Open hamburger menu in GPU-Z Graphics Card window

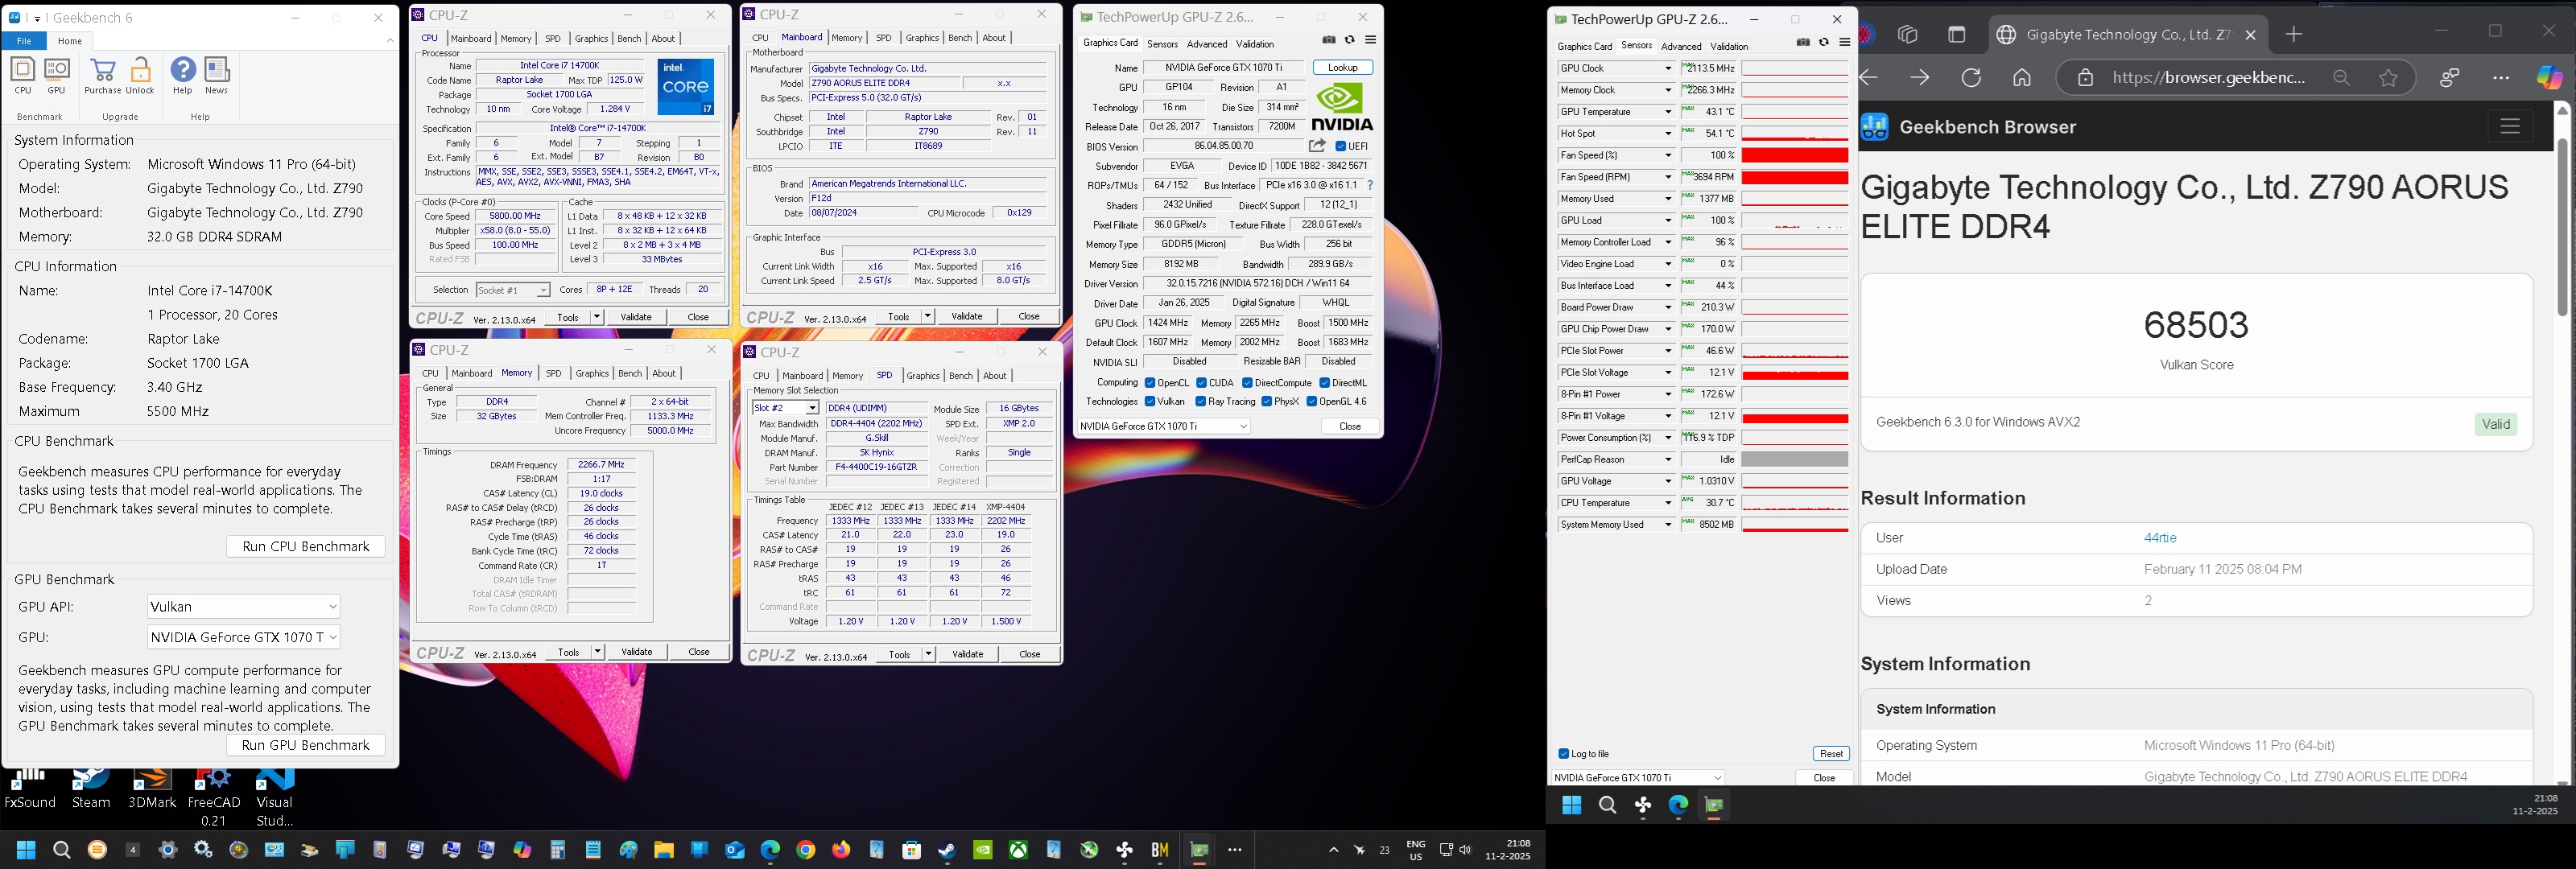[x=1371, y=40]
